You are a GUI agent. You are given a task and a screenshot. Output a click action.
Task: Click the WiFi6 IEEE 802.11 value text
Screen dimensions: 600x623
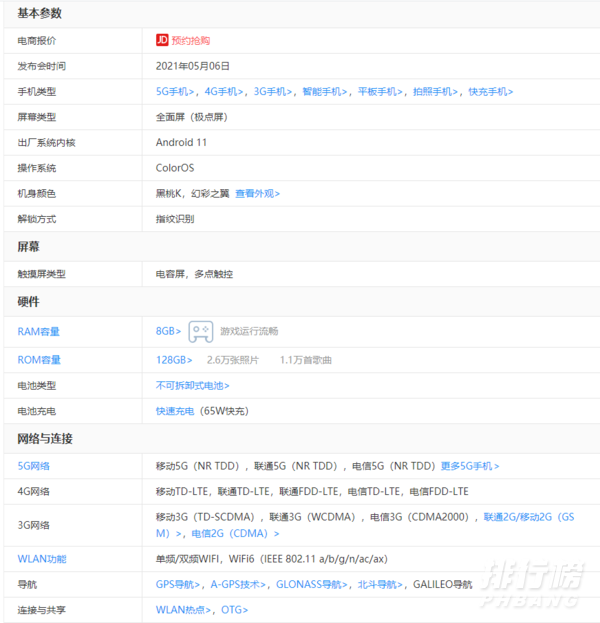(x=308, y=559)
